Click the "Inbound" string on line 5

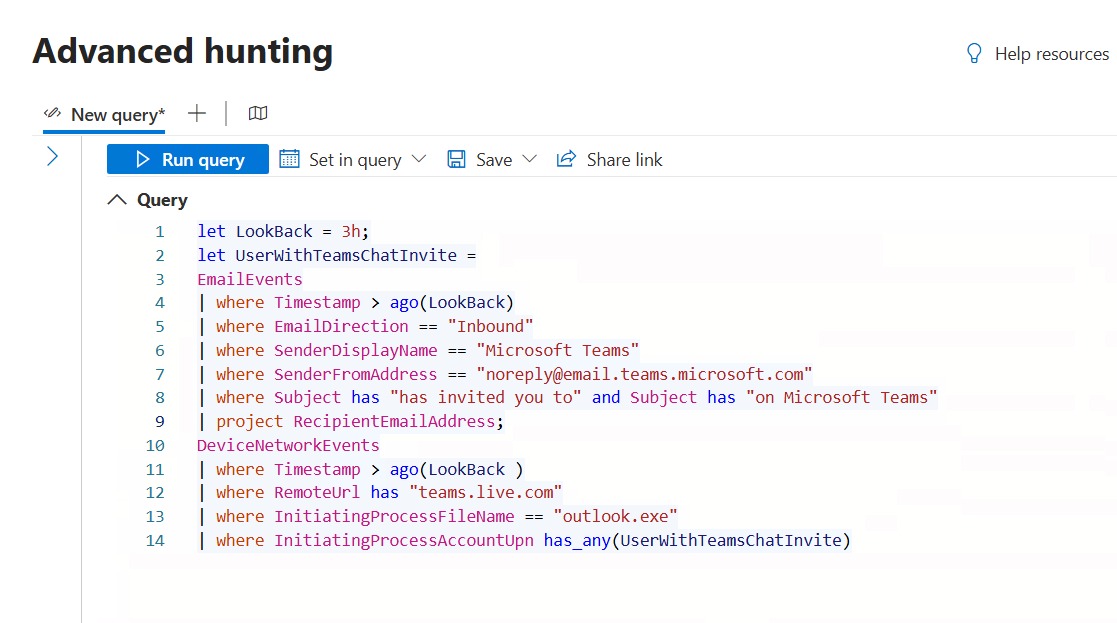tap(490, 326)
